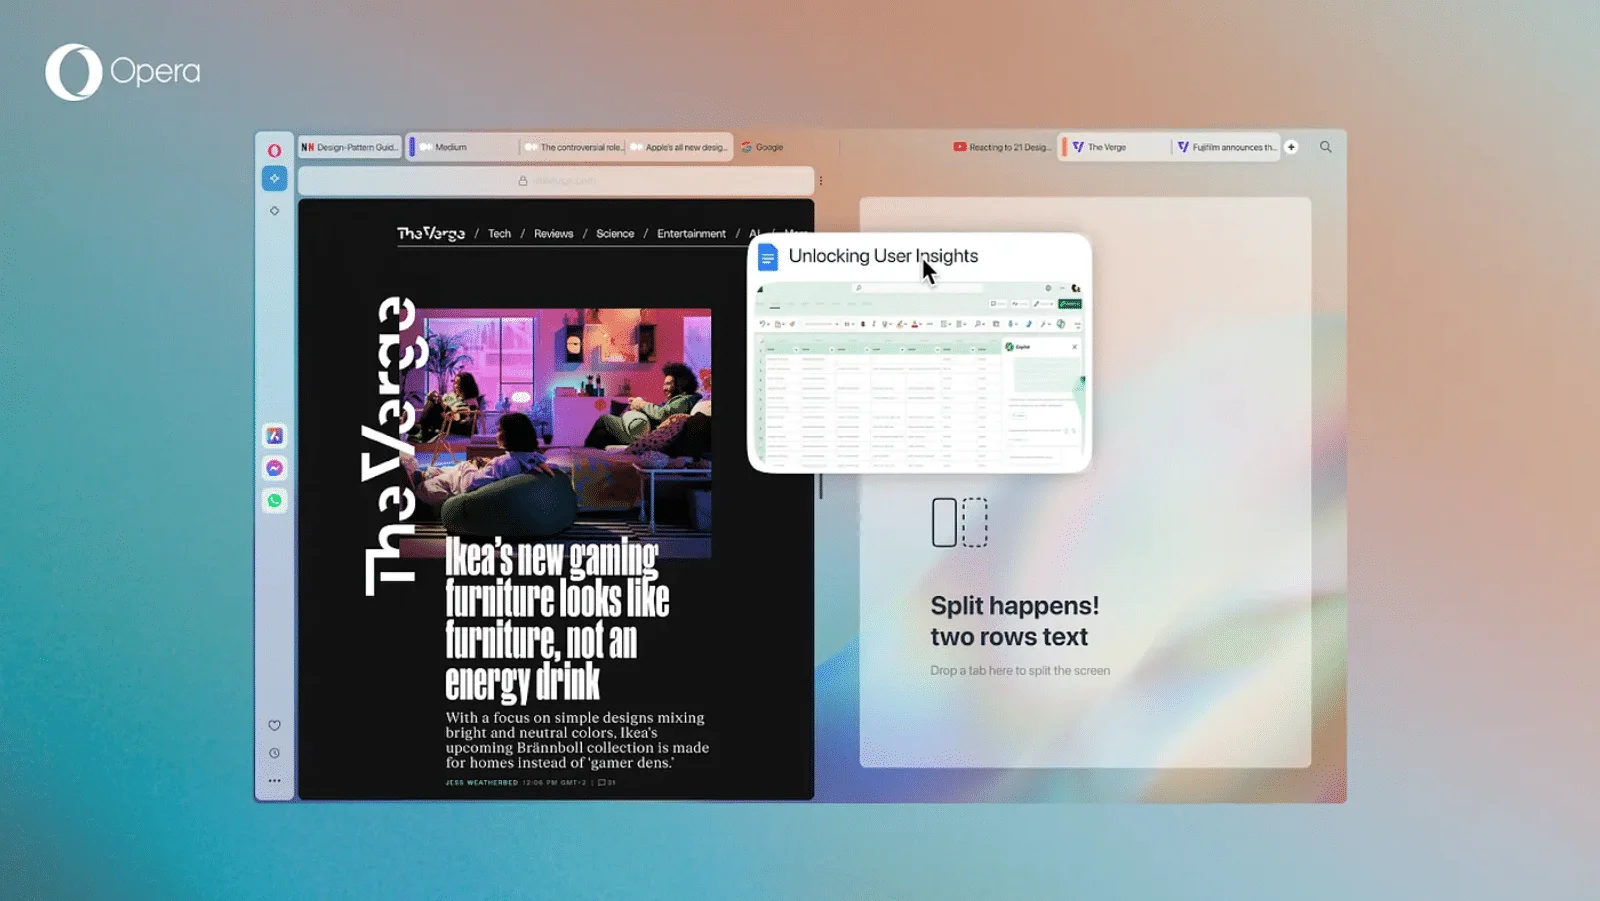The image size is (1600, 901).
Task: Click the Opera menu logo in sidebar
Action: (x=274, y=150)
